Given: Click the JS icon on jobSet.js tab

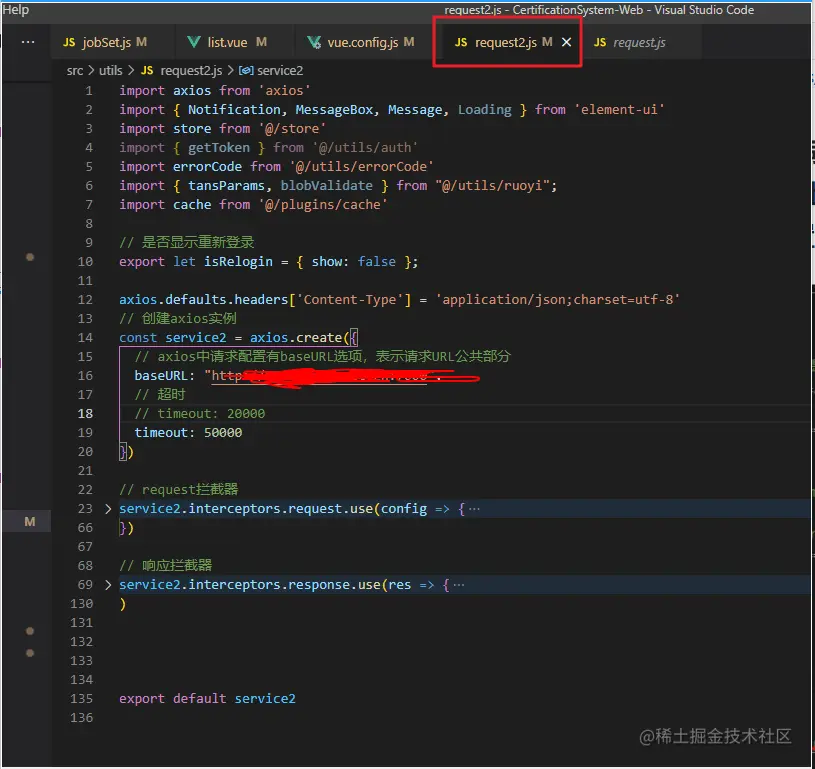Looking at the screenshot, I should pyautogui.click(x=69, y=42).
